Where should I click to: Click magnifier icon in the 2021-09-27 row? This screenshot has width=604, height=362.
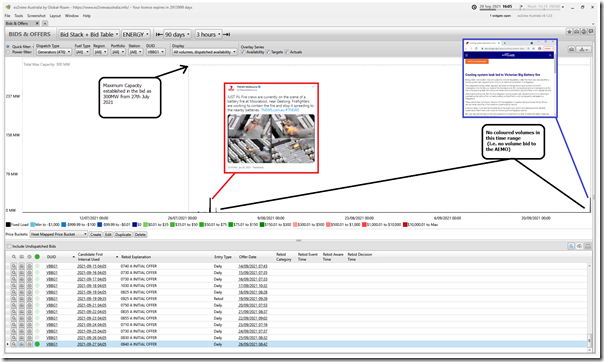click(x=14, y=344)
